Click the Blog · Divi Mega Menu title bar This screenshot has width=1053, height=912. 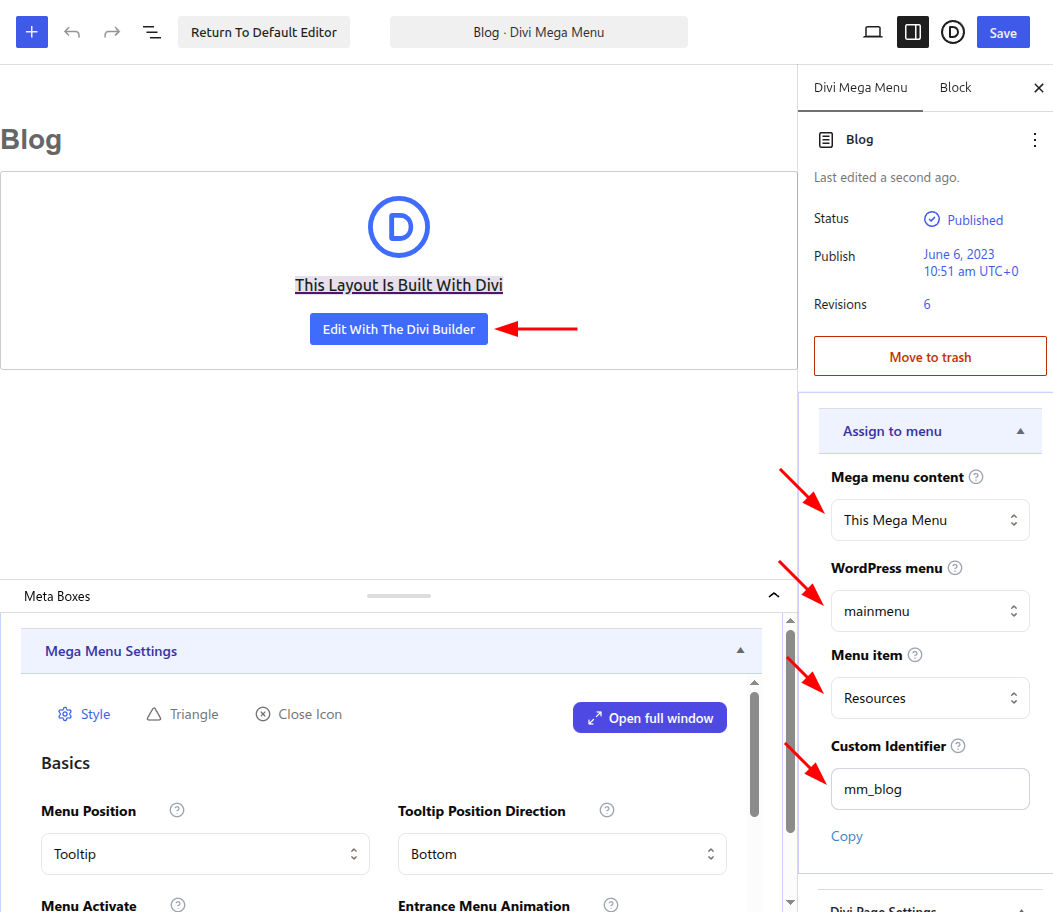pyautogui.click(x=539, y=32)
